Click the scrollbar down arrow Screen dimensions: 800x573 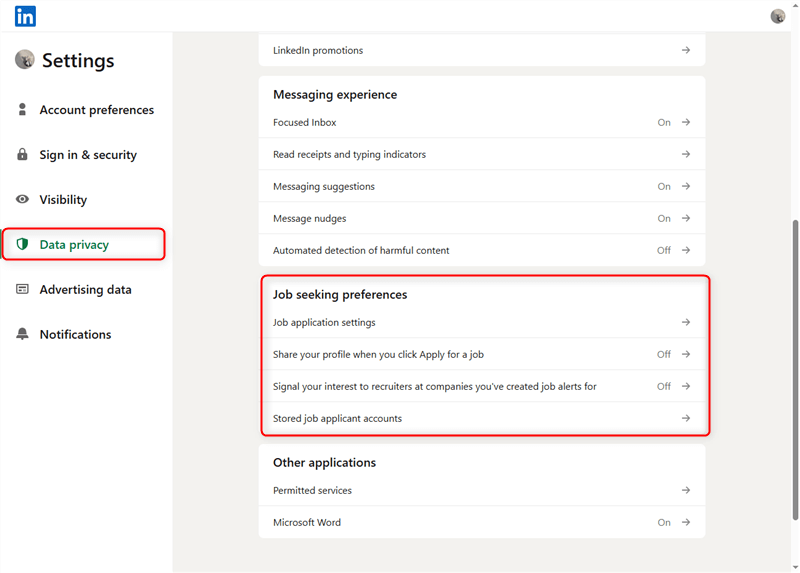795,567
